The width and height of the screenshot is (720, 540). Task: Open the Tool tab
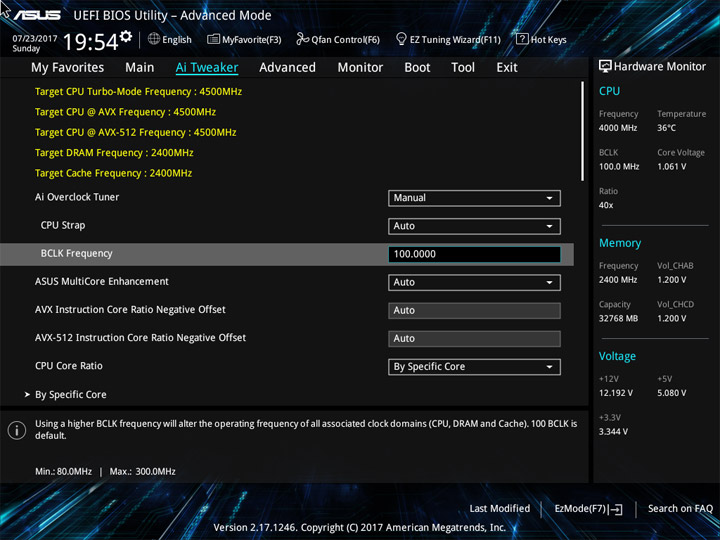[x=463, y=68]
